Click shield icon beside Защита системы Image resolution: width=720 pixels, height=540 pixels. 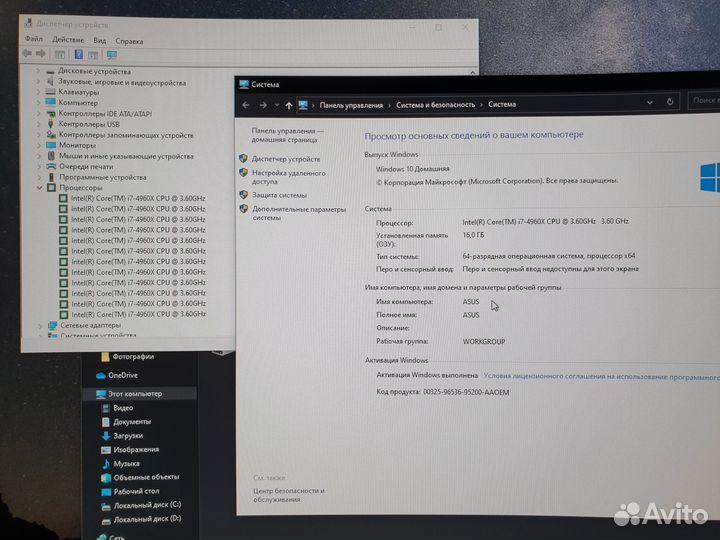tap(244, 195)
